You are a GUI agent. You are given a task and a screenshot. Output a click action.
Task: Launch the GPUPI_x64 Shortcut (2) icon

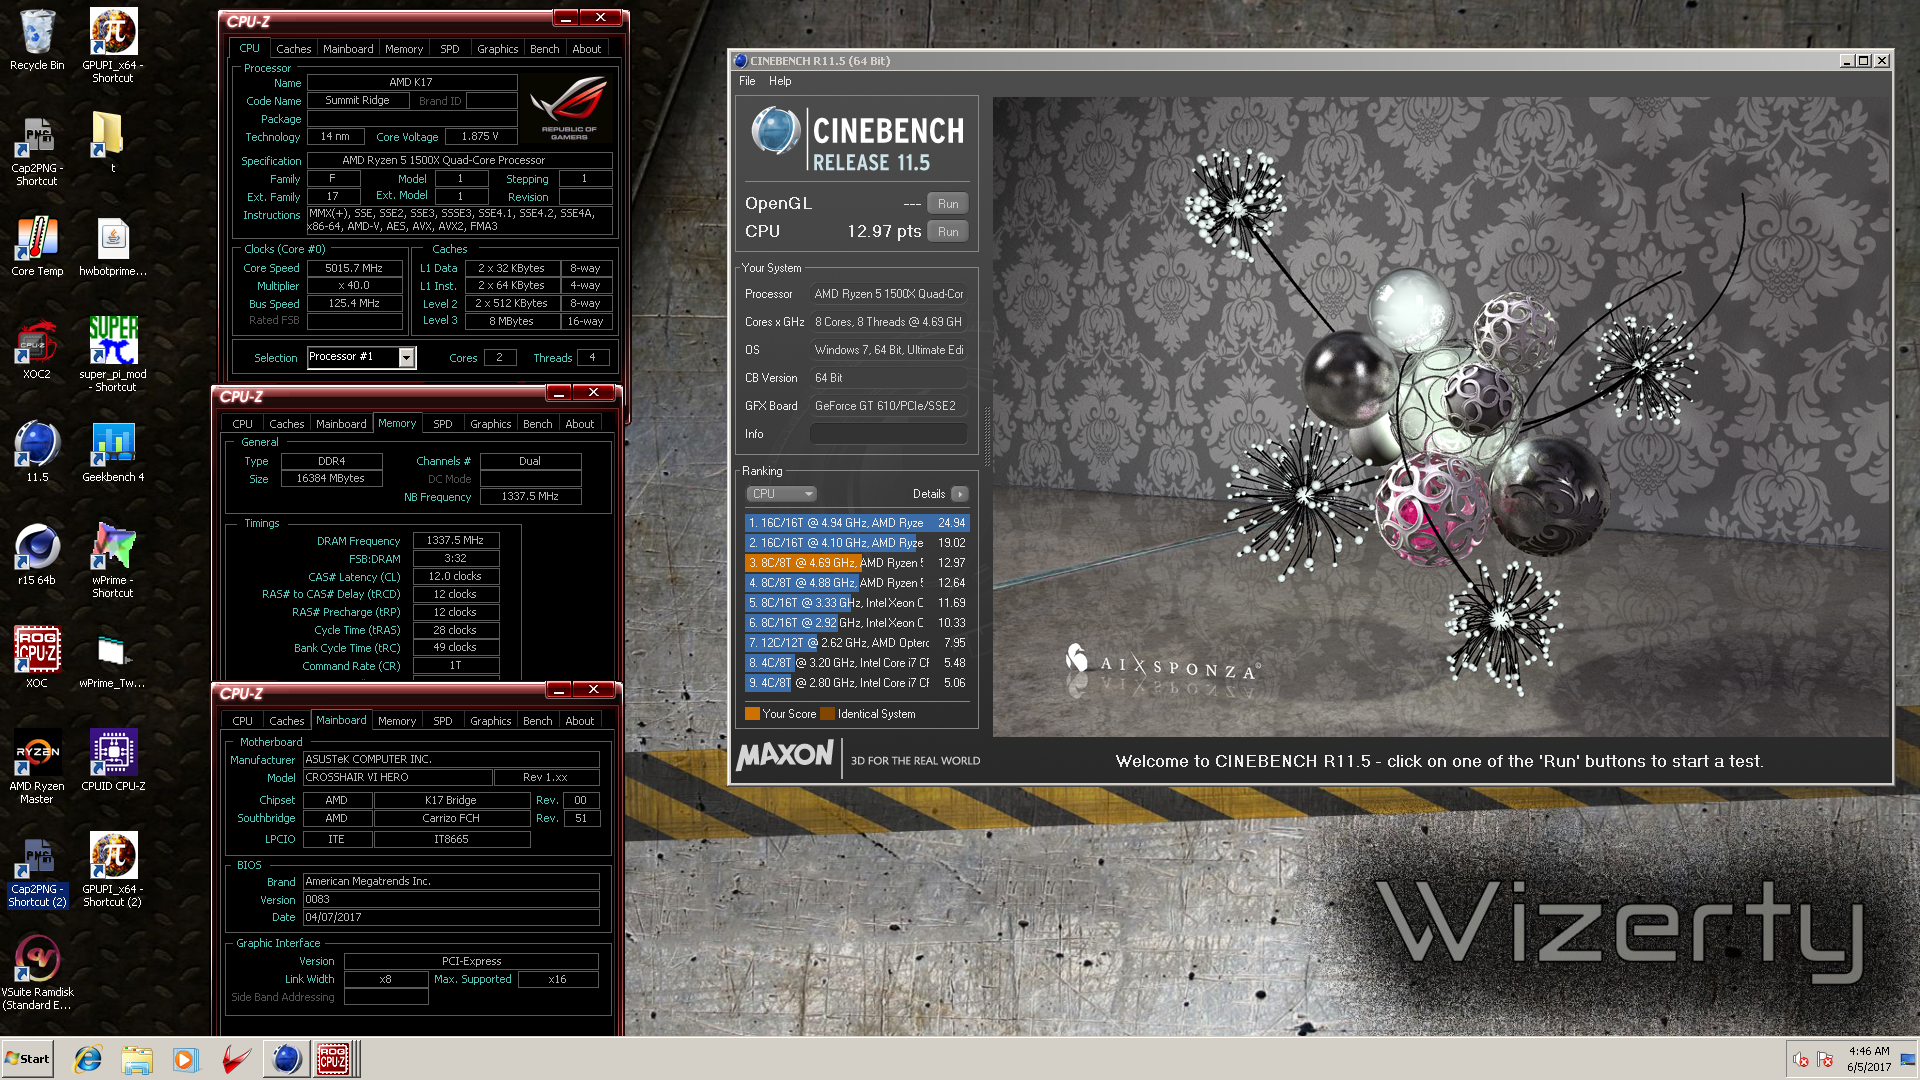click(113, 870)
